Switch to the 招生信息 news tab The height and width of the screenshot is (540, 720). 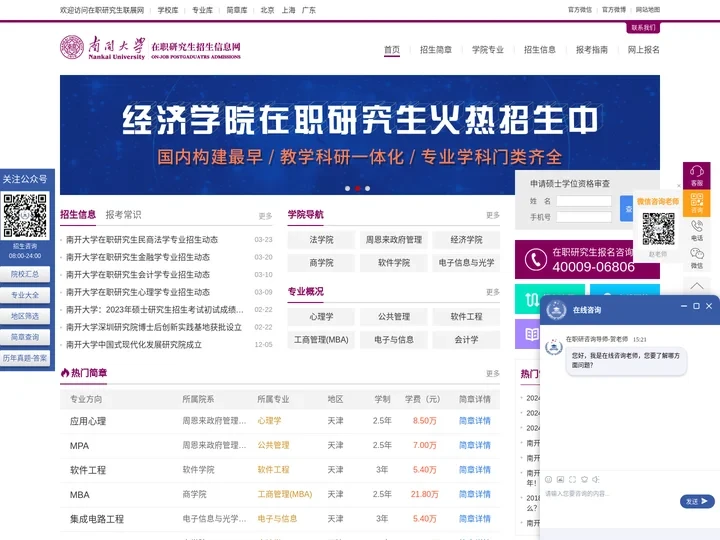tap(78, 214)
